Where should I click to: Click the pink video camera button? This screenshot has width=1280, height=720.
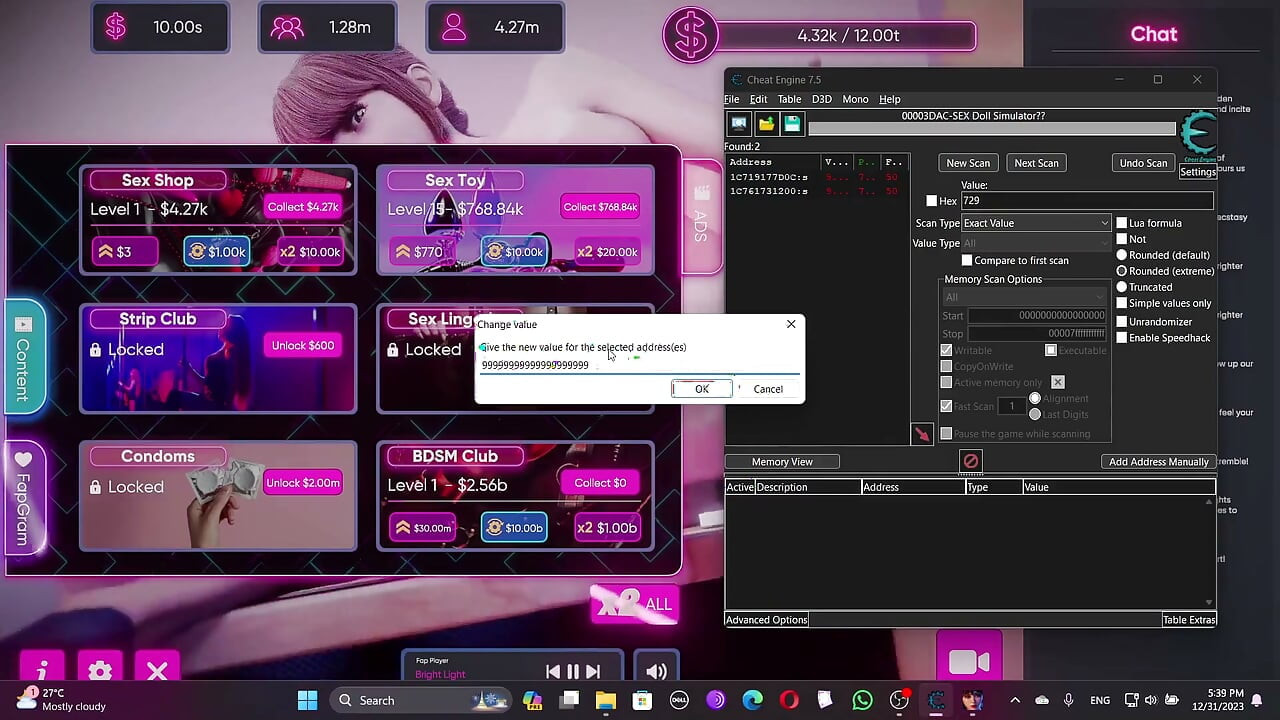(x=969, y=662)
